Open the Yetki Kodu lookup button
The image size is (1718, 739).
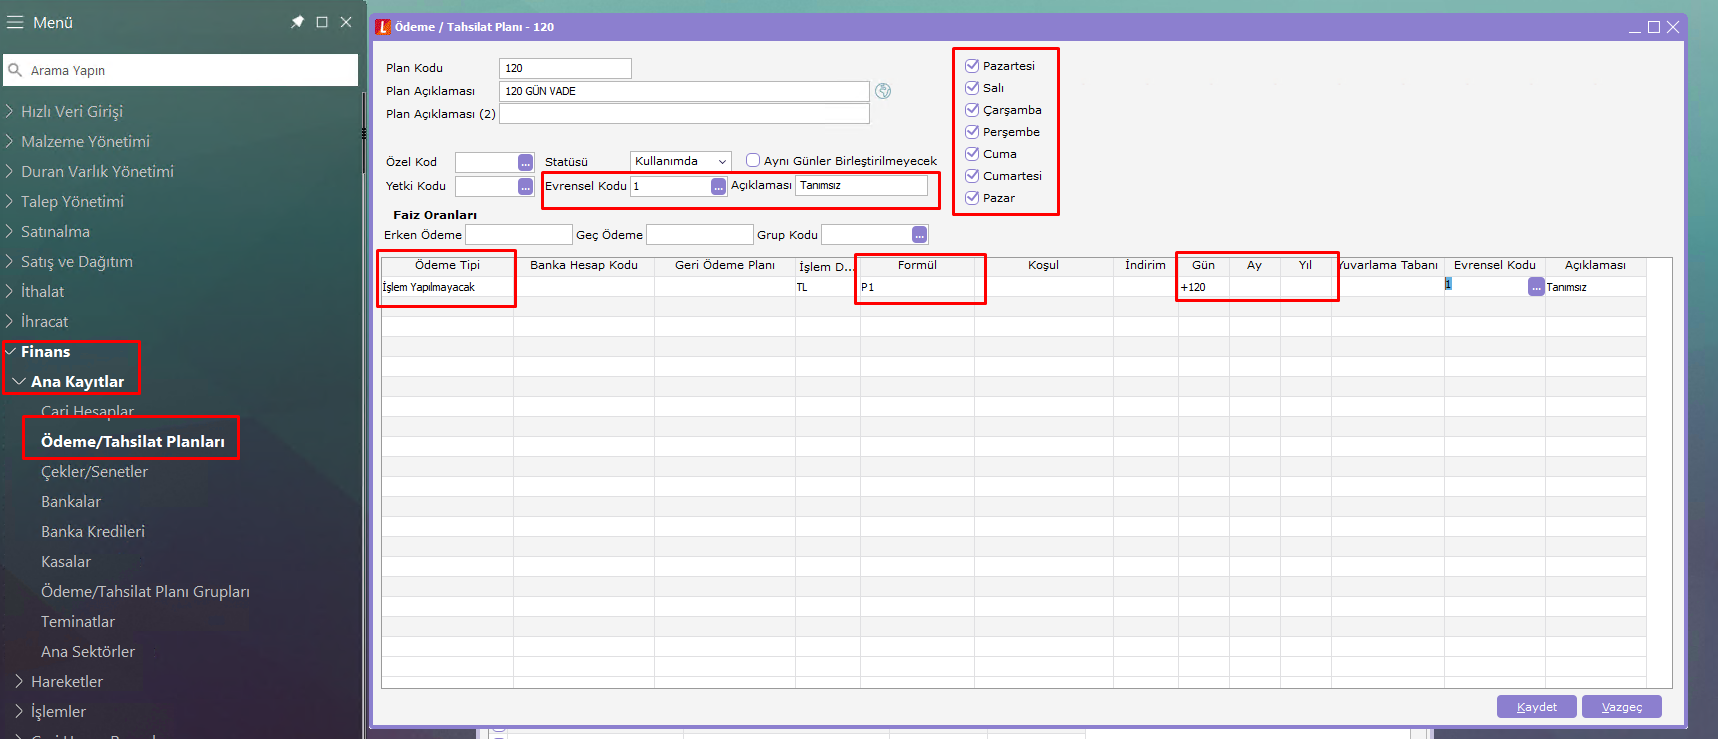pos(525,186)
